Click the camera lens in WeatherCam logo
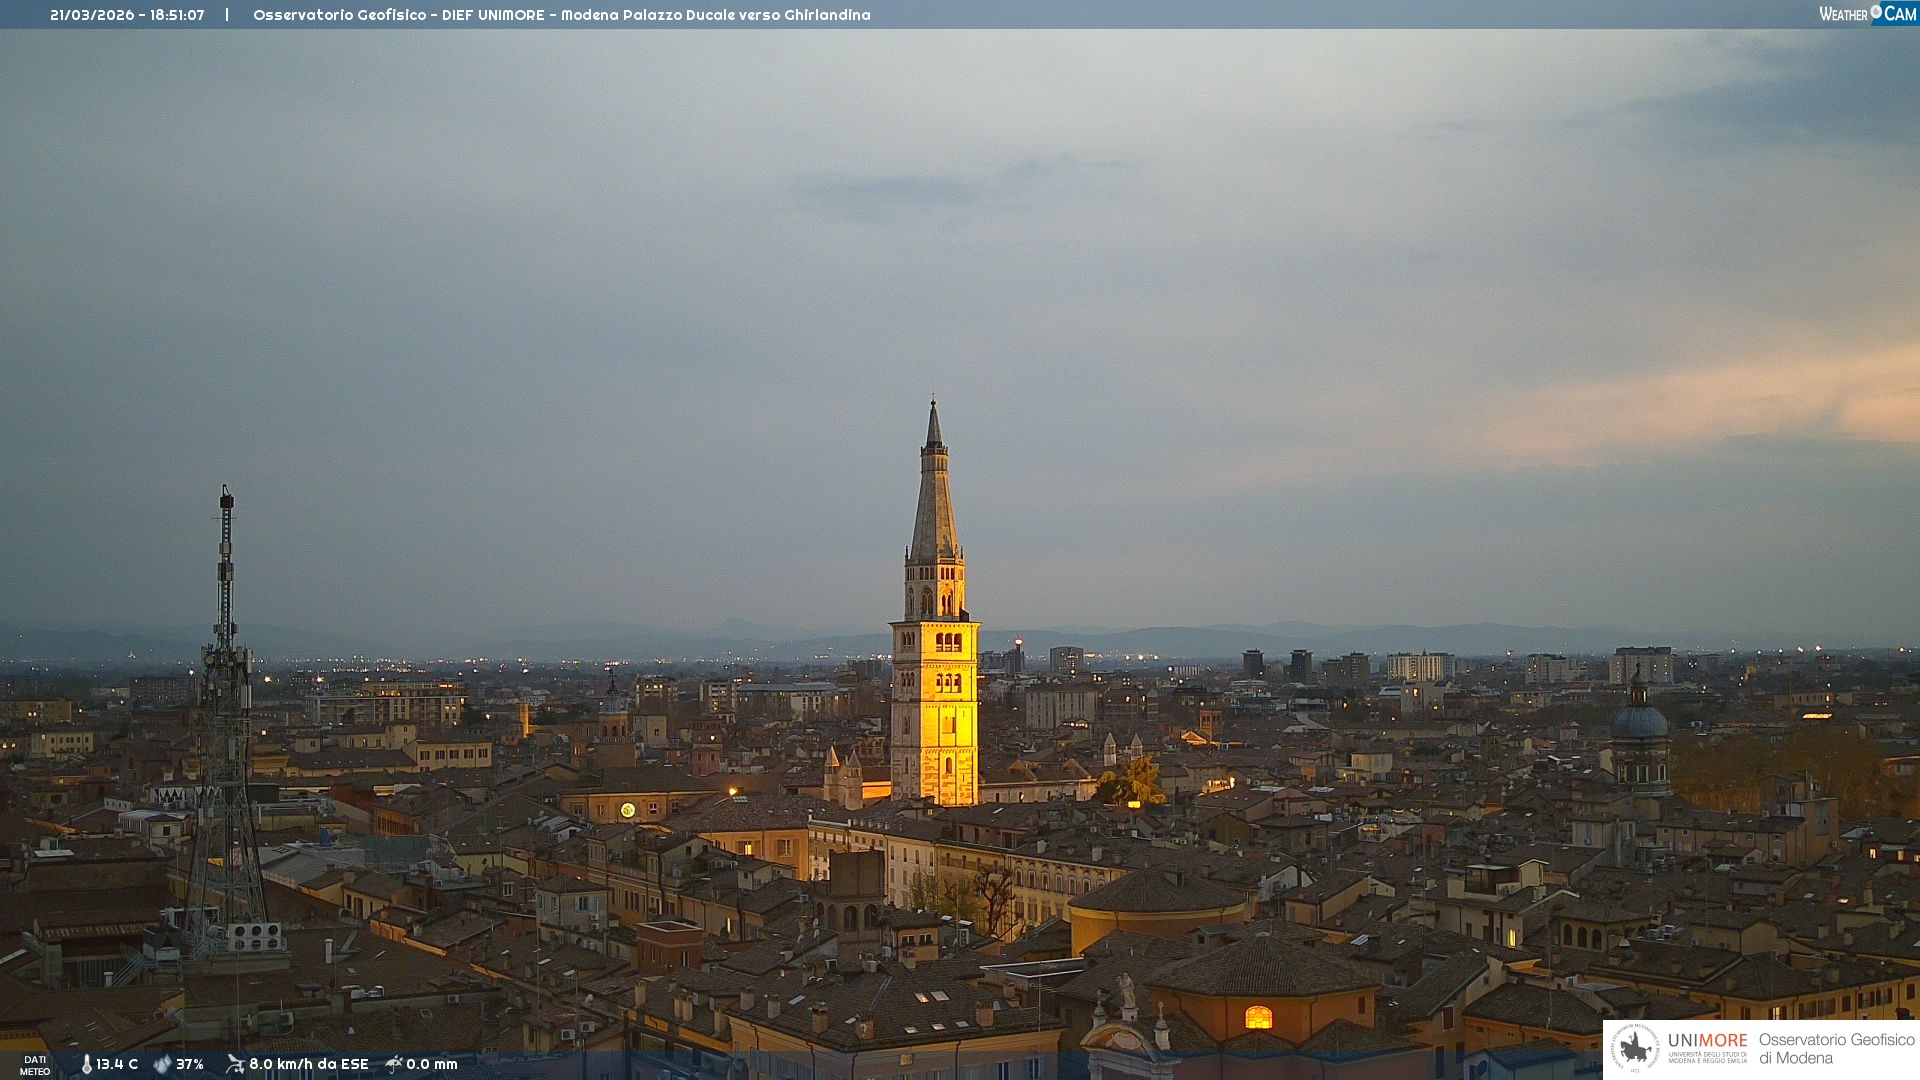1920x1080 pixels. (x=1876, y=12)
